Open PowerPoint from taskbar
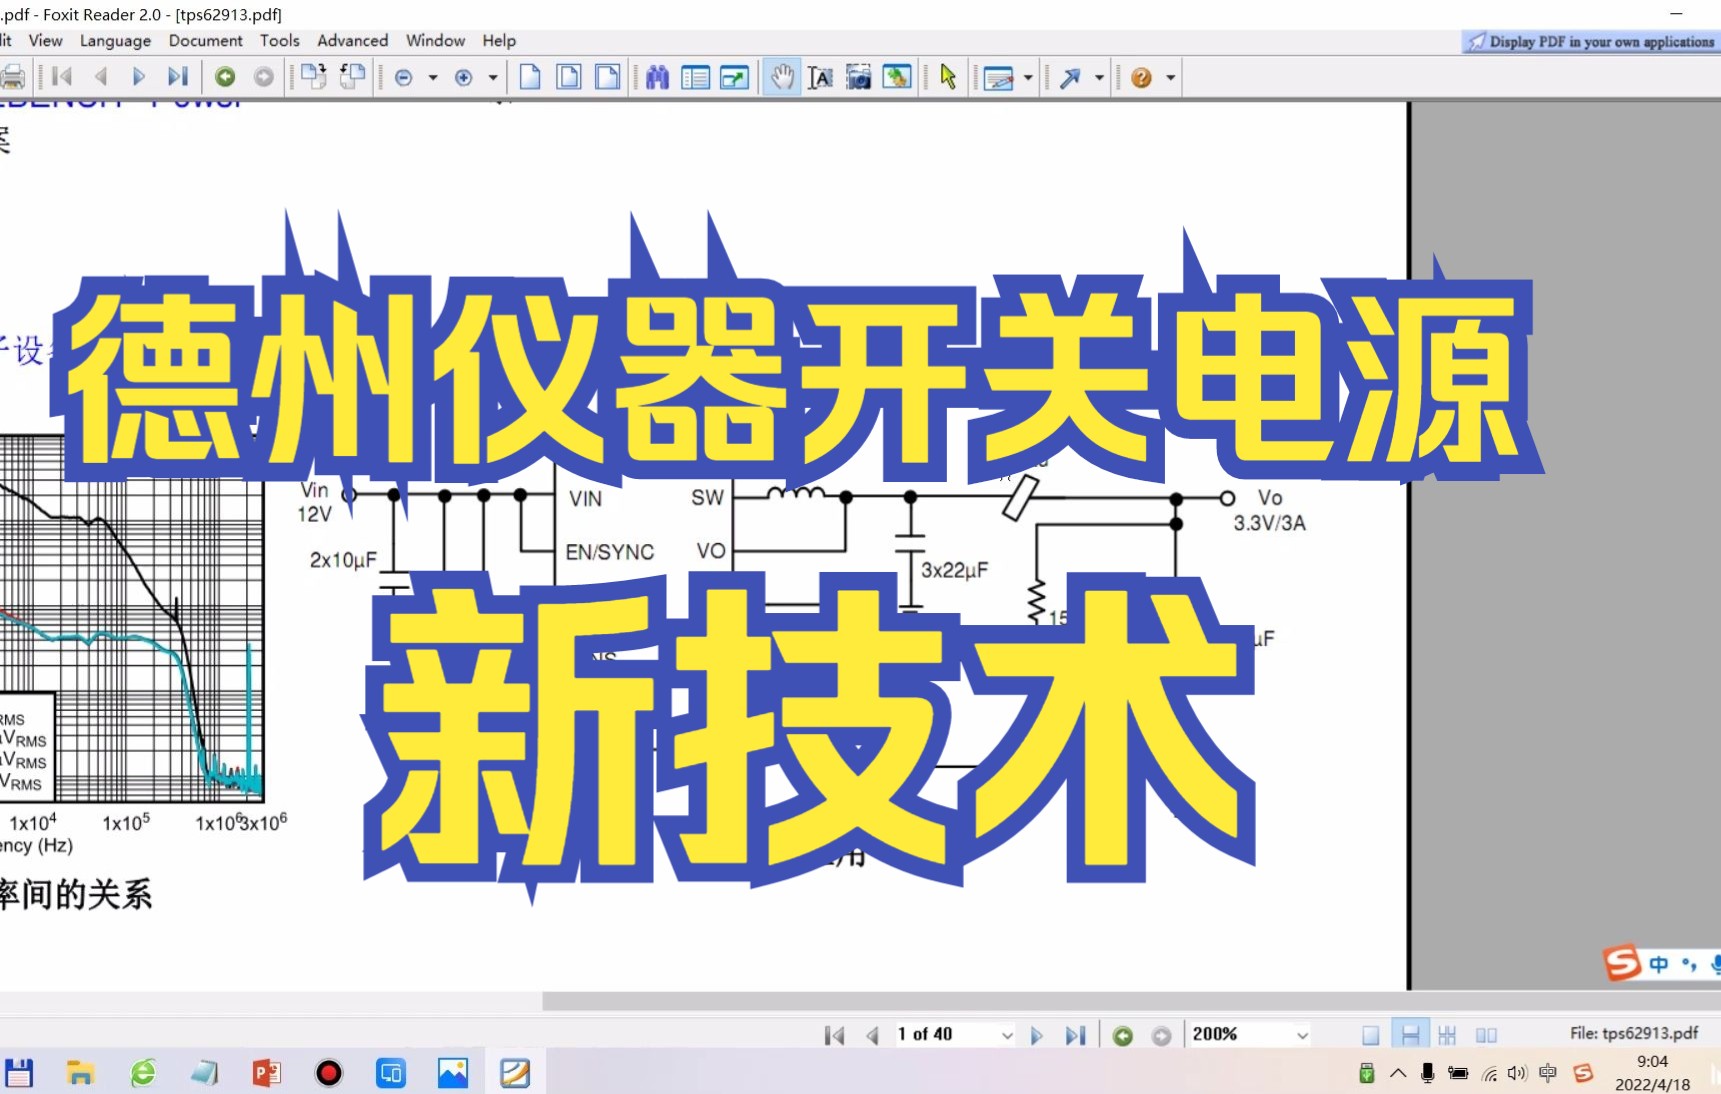 [266, 1073]
